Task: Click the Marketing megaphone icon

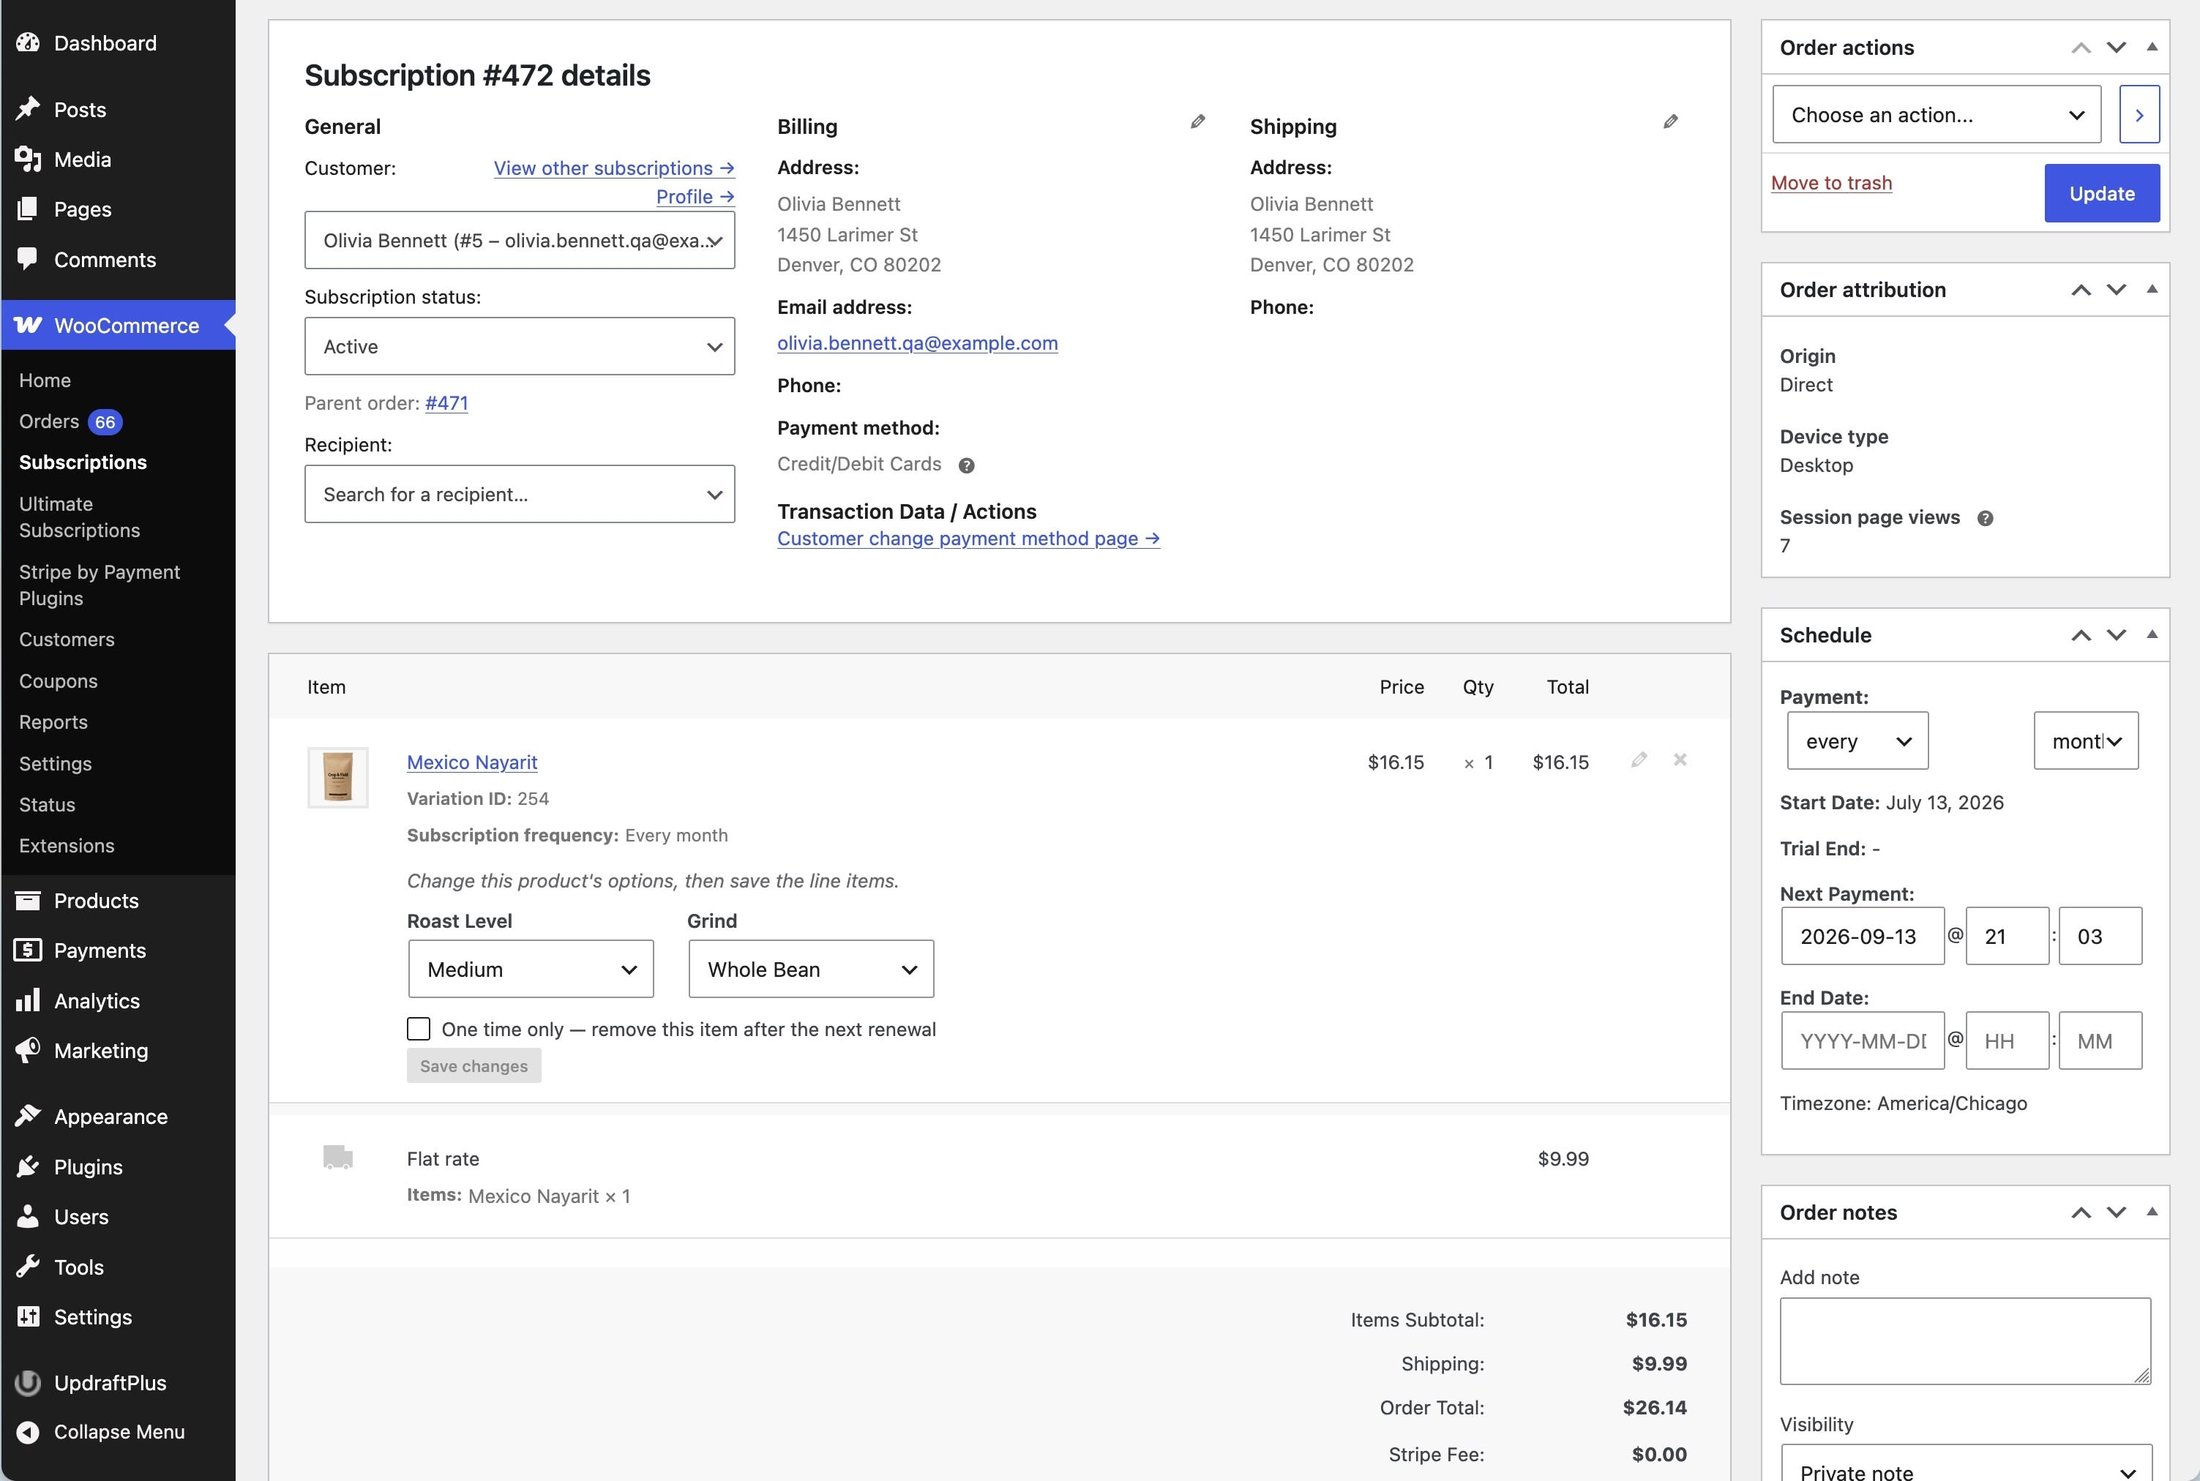Action: click(x=28, y=1050)
